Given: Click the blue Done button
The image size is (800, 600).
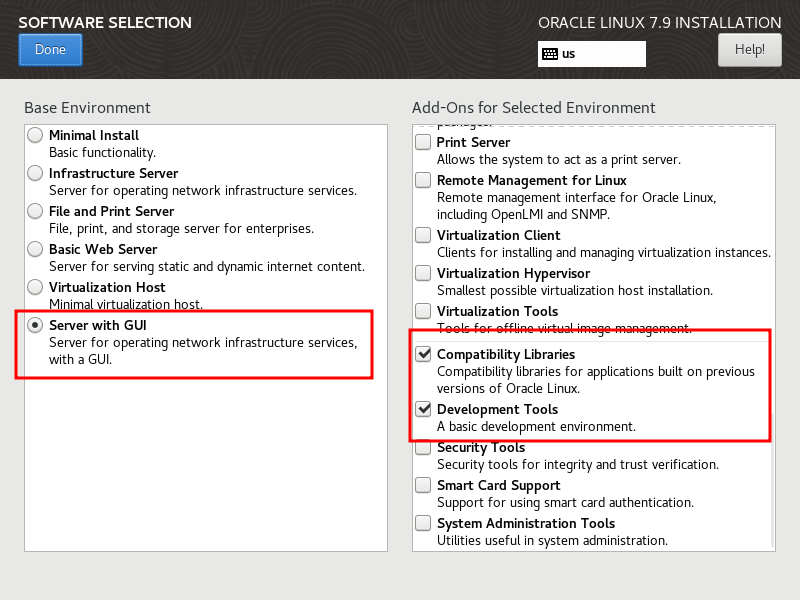Looking at the screenshot, I should (x=50, y=50).
